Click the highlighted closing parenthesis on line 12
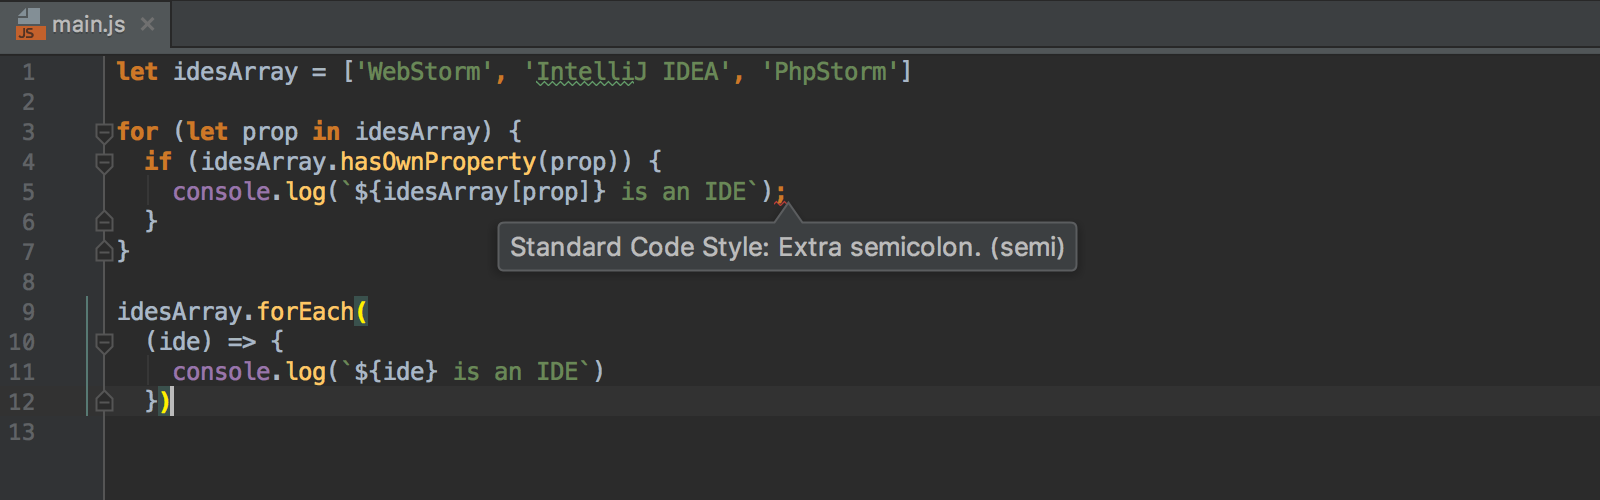Screen dimensions: 1600x500 165,402
